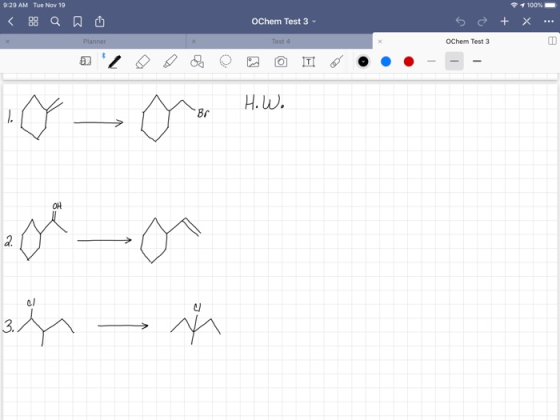Tap the Wi-Fi status icon

[x=514, y=5]
